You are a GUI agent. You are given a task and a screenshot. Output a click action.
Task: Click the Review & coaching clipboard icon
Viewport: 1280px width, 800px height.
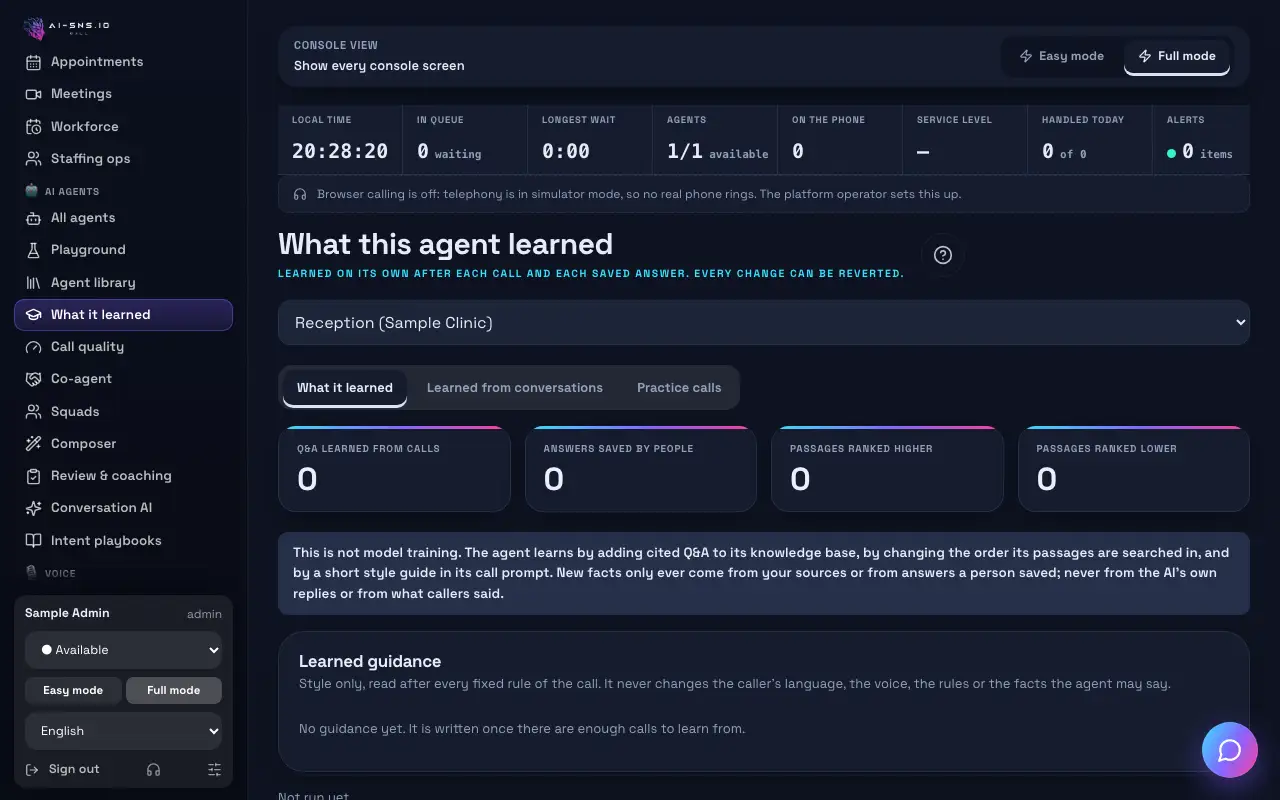[33, 476]
